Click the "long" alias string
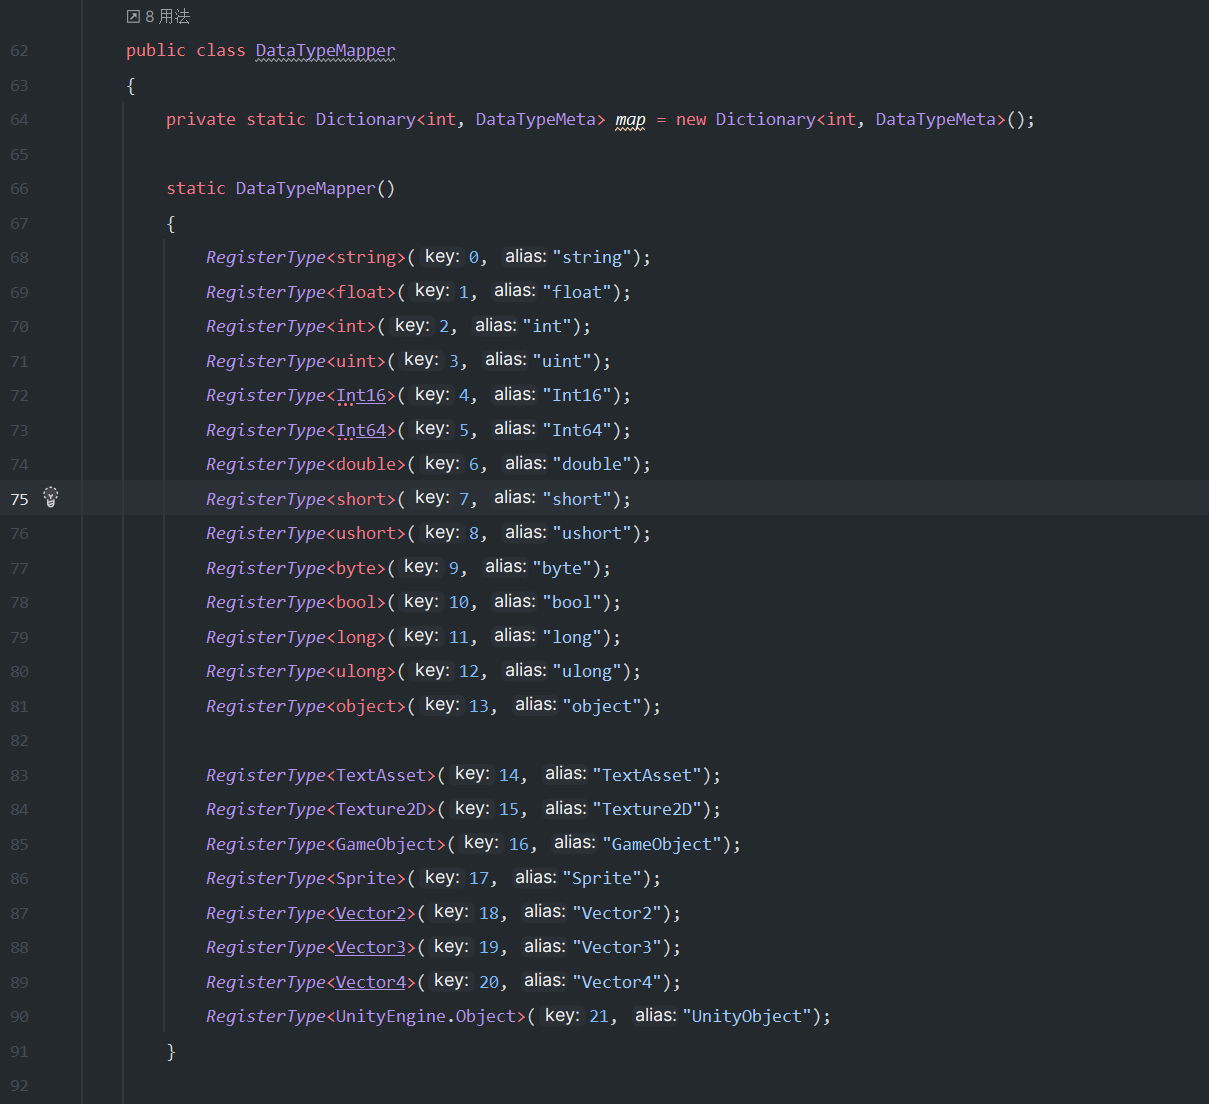 [x=572, y=637]
